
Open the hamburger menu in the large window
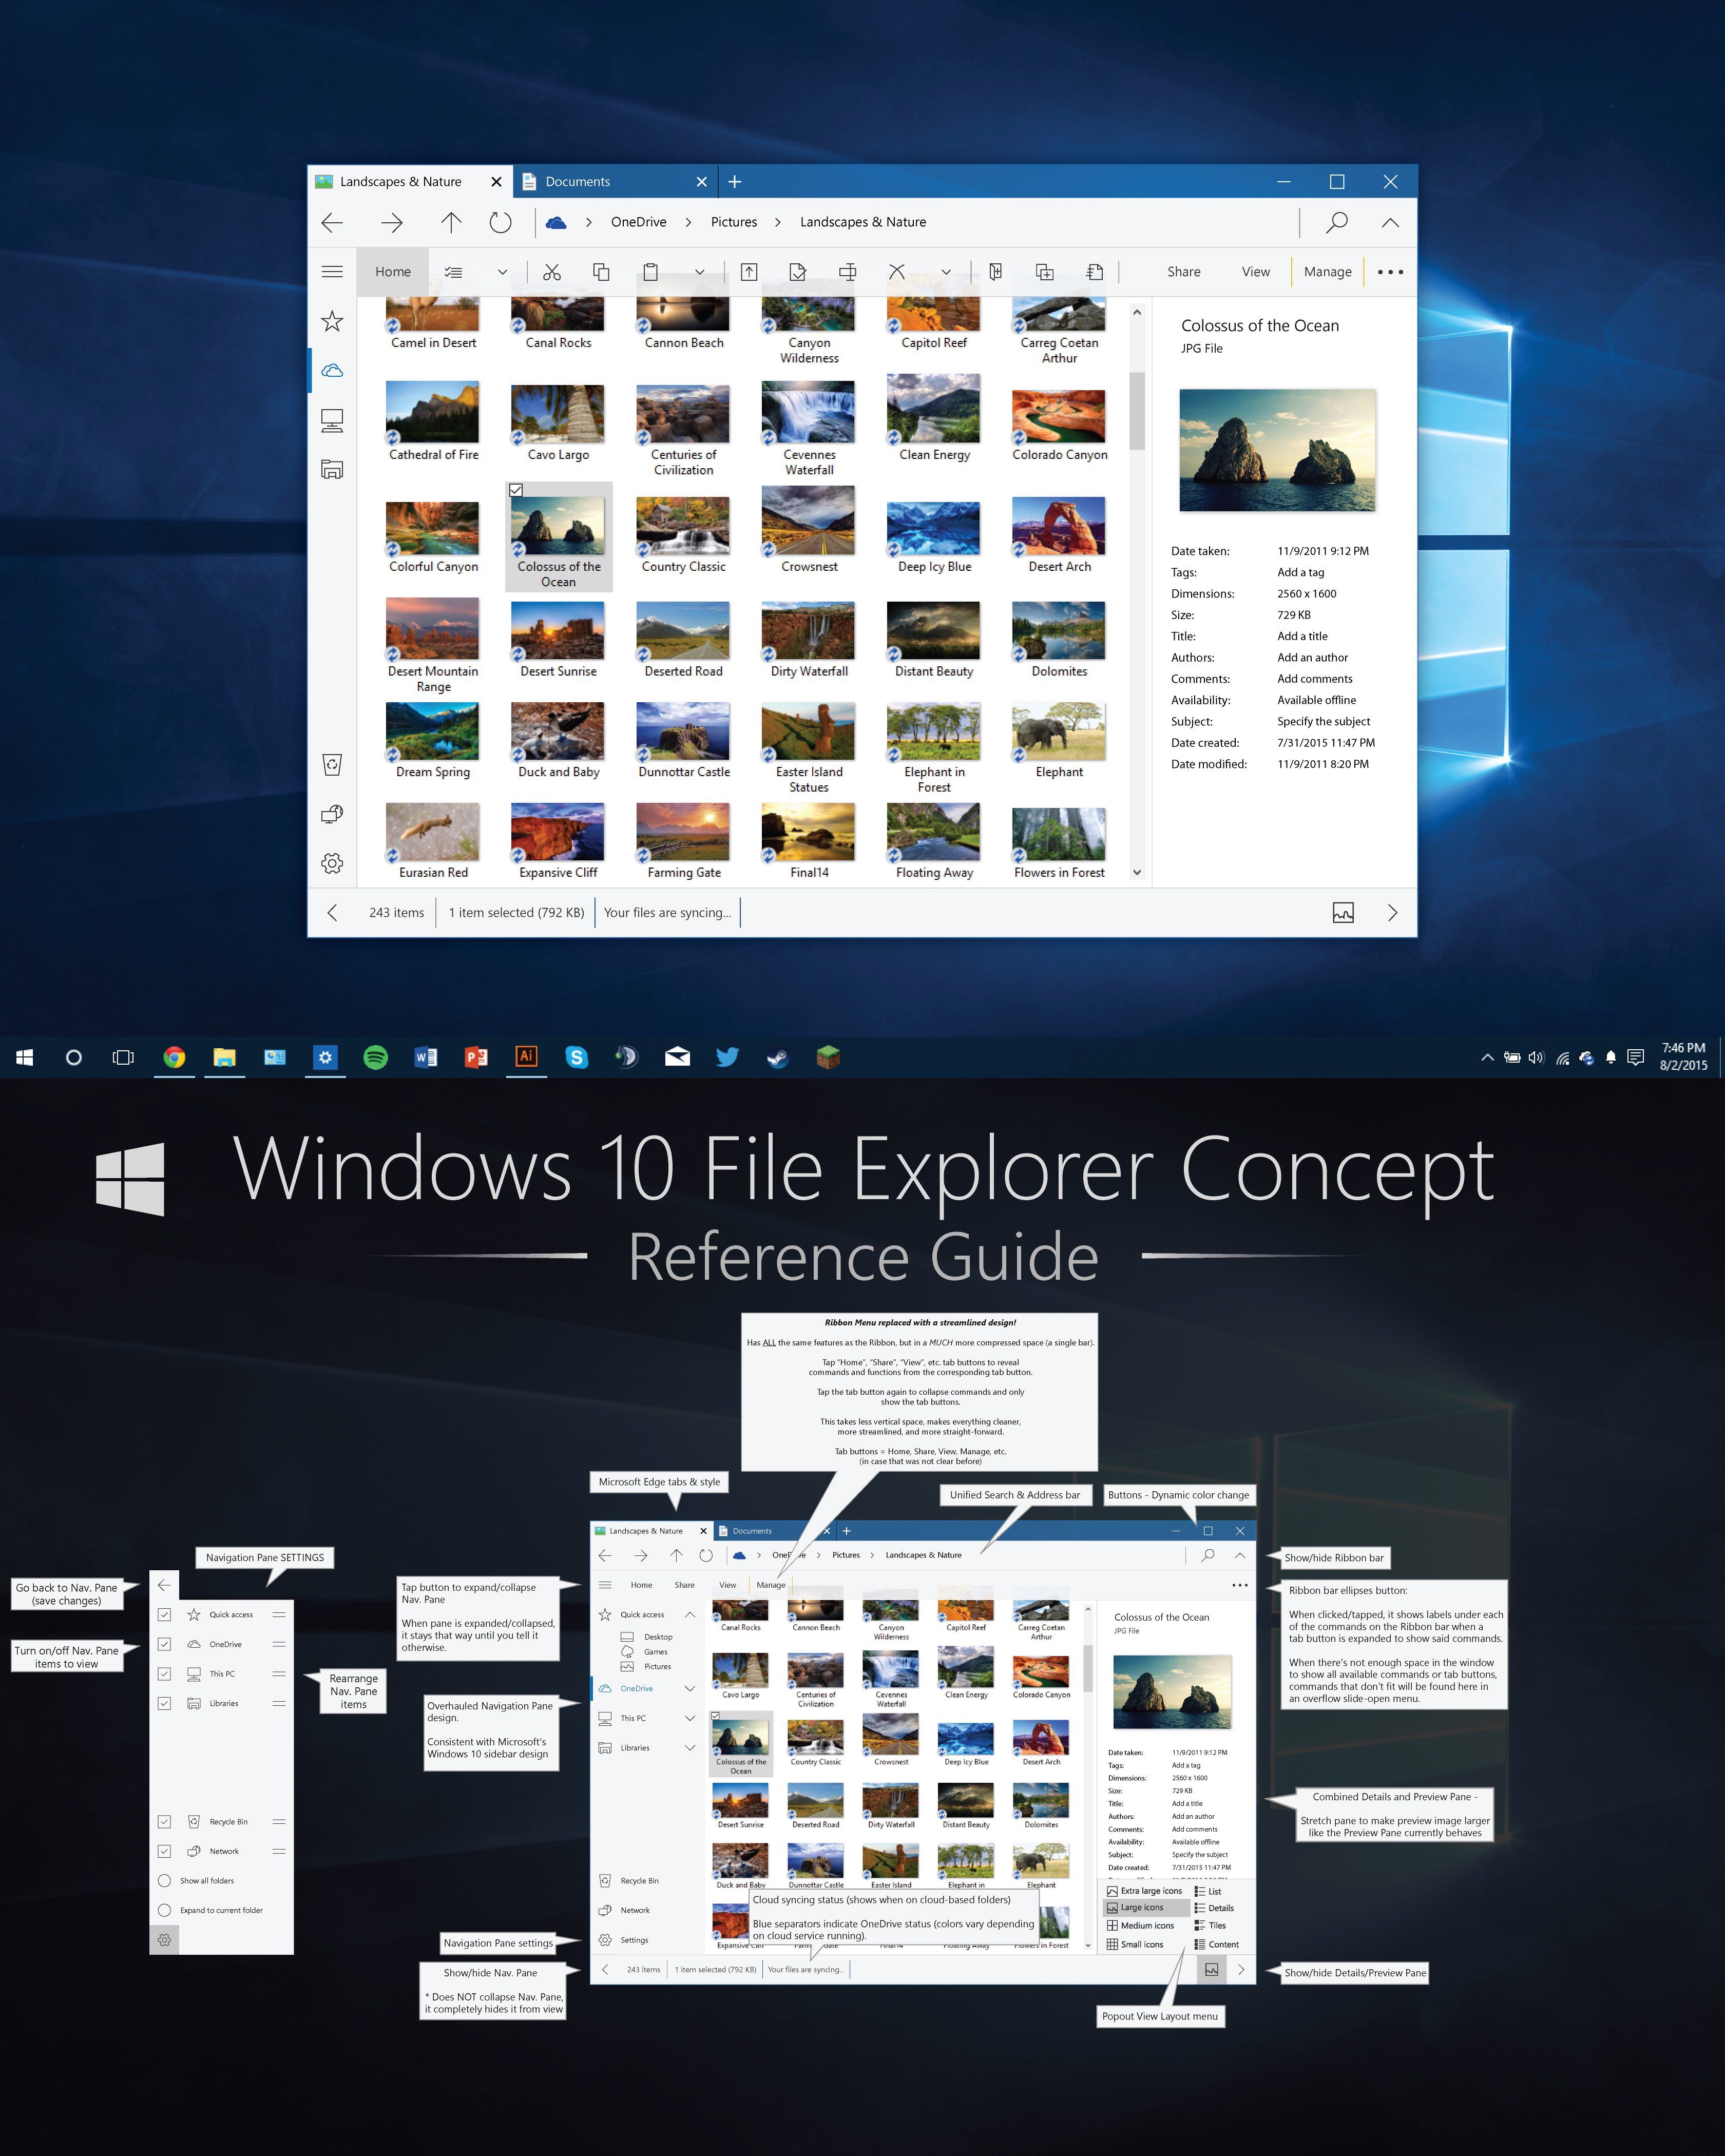[x=332, y=272]
